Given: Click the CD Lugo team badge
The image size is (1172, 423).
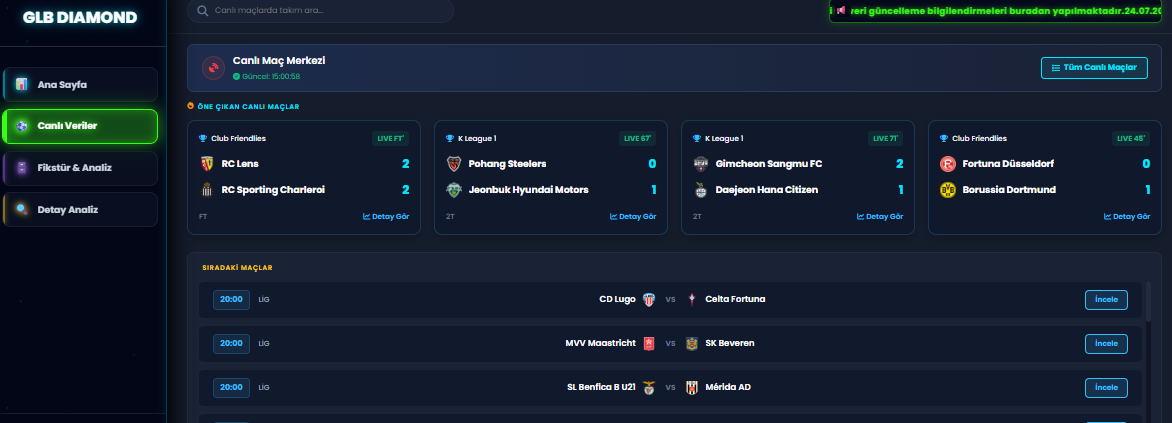Looking at the screenshot, I should click(648, 299).
